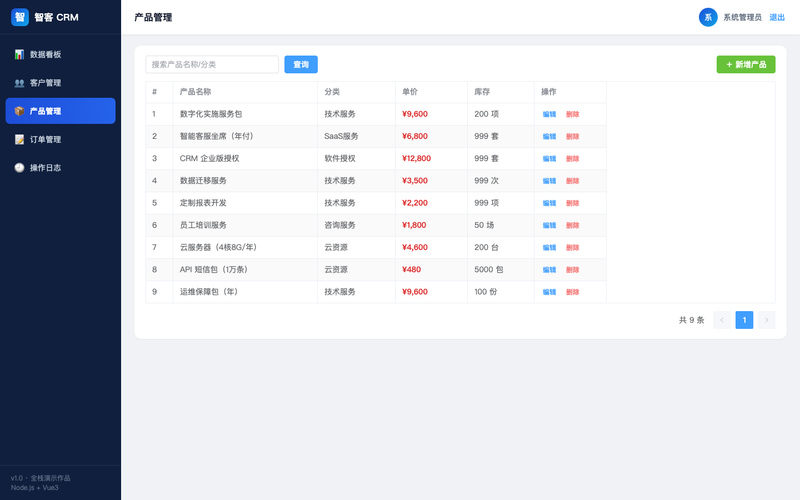The width and height of the screenshot is (800, 500).
Task: Delete the CRM 企业版授权 product row
Action: click(x=572, y=159)
